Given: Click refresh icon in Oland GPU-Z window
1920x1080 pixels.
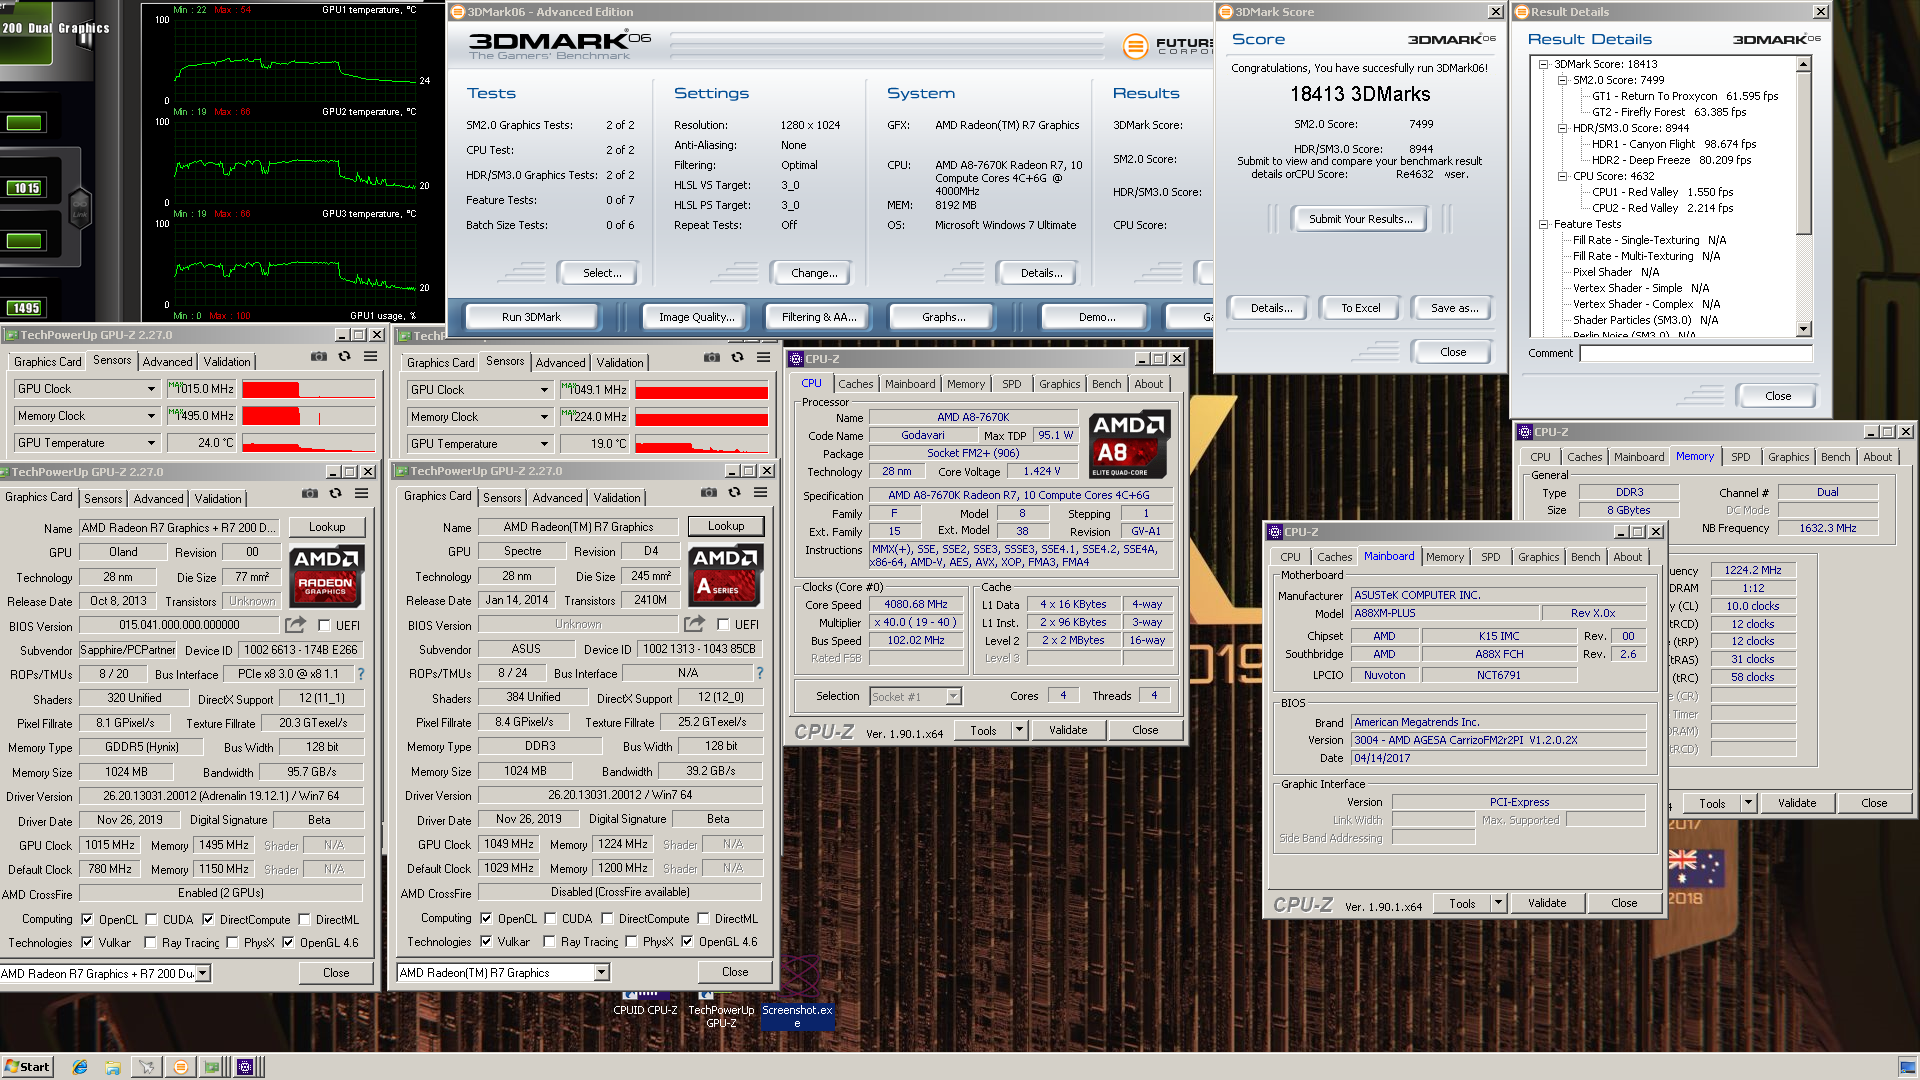Looking at the screenshot, I should point(336,493).
